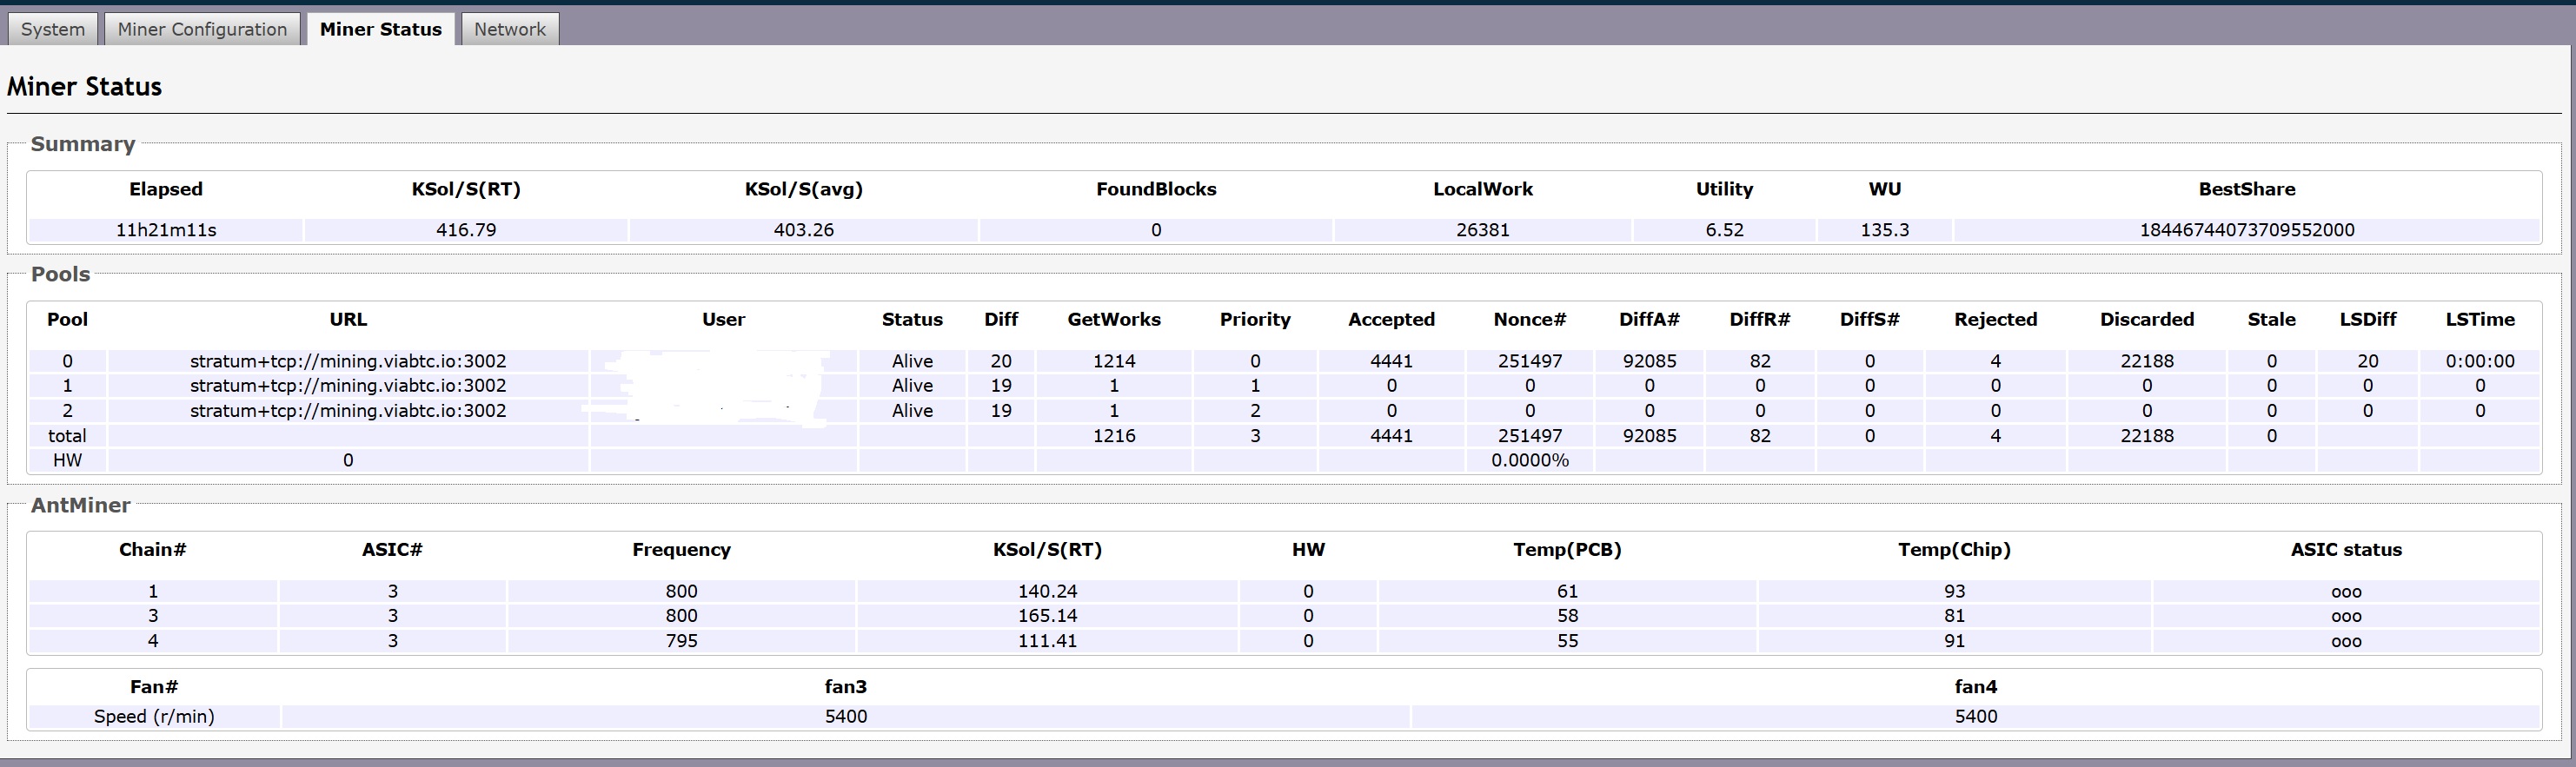Click the KSol/S(avg) value 403.26
The image size is (2576, 767).
pos(803,230)
